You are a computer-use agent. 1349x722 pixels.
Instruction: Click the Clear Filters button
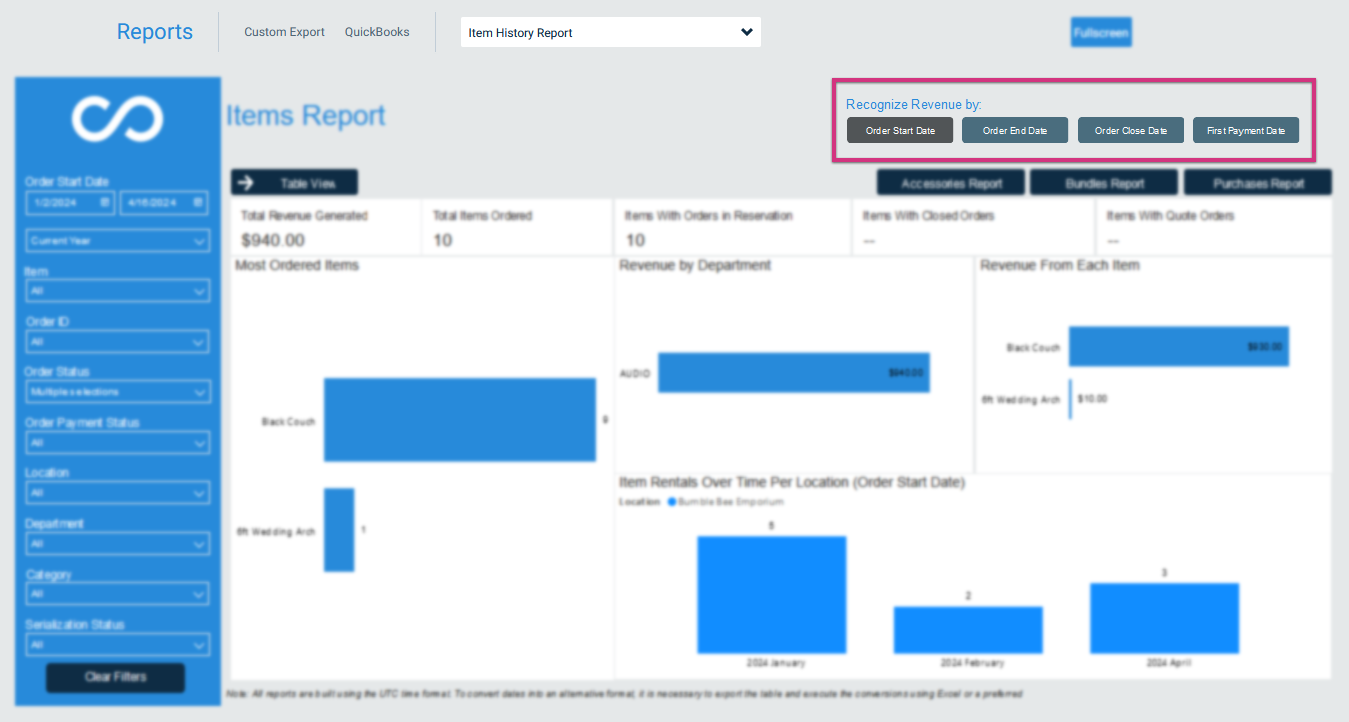116,677
